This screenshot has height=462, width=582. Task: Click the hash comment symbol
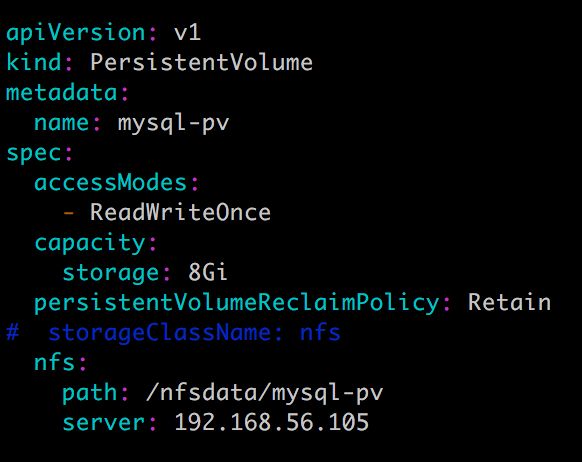click(13, 332)
